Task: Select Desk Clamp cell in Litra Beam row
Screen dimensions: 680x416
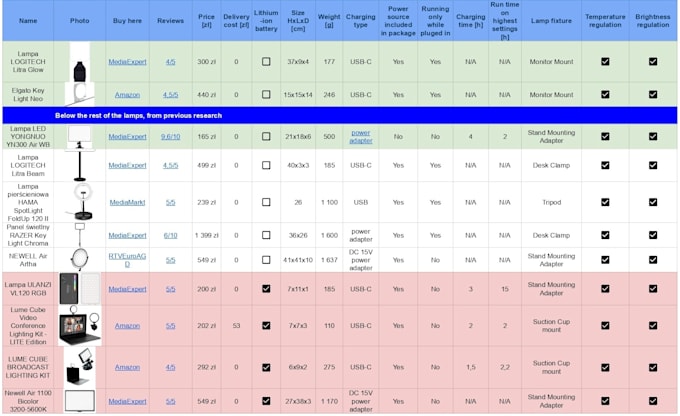Action: click(x=551, y=165)
